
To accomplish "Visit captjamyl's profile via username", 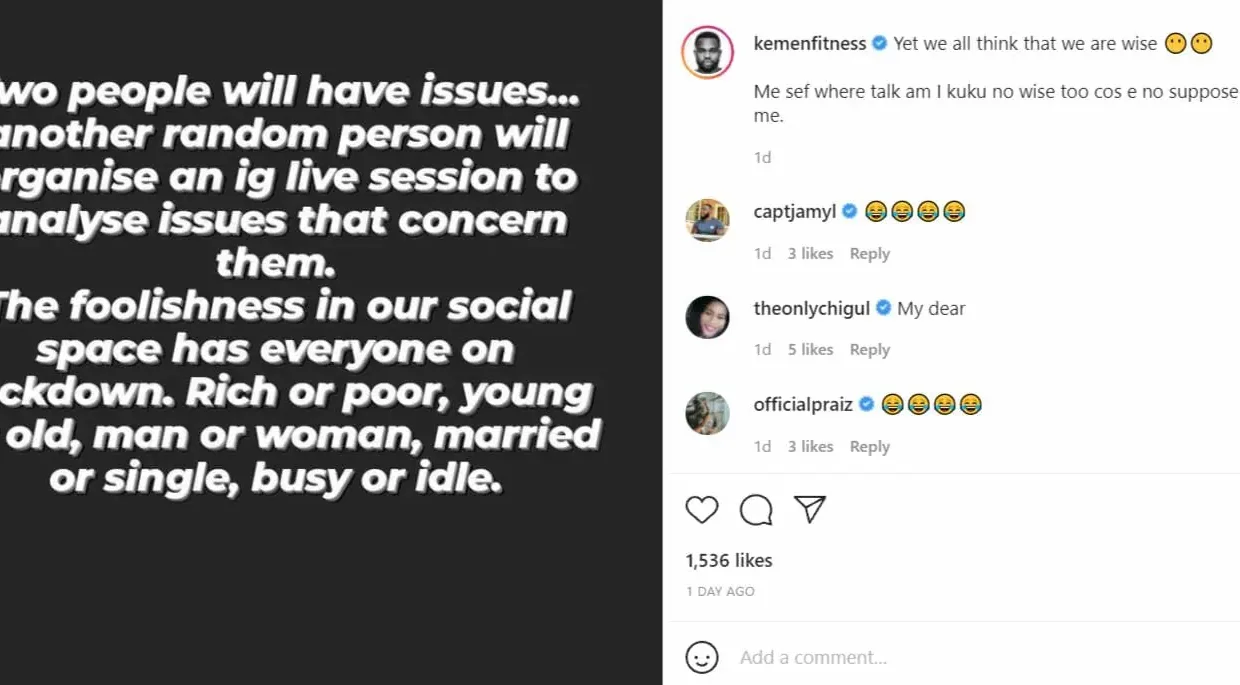I will coord(796,211).
